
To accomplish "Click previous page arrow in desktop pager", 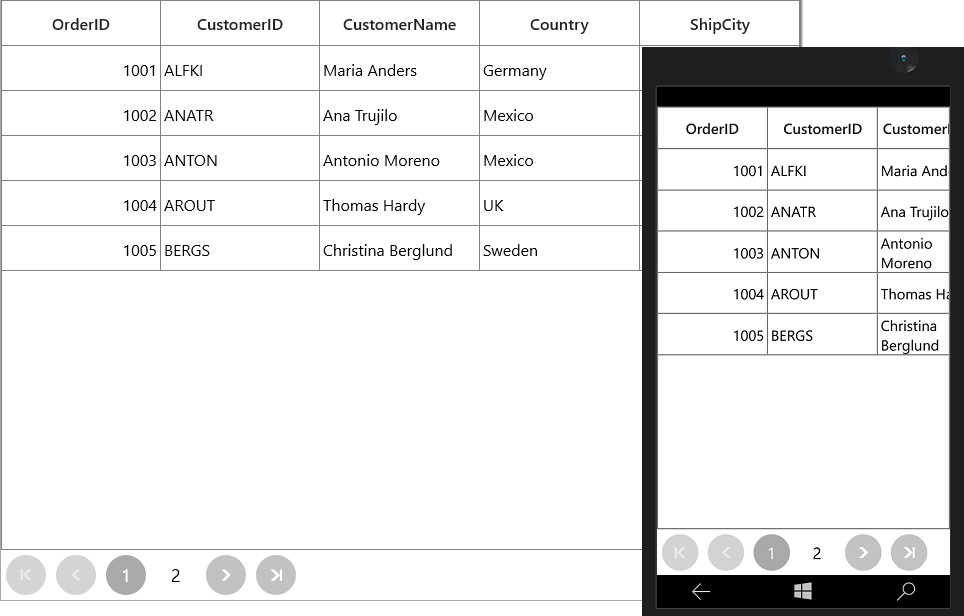I will coord(76,575).
